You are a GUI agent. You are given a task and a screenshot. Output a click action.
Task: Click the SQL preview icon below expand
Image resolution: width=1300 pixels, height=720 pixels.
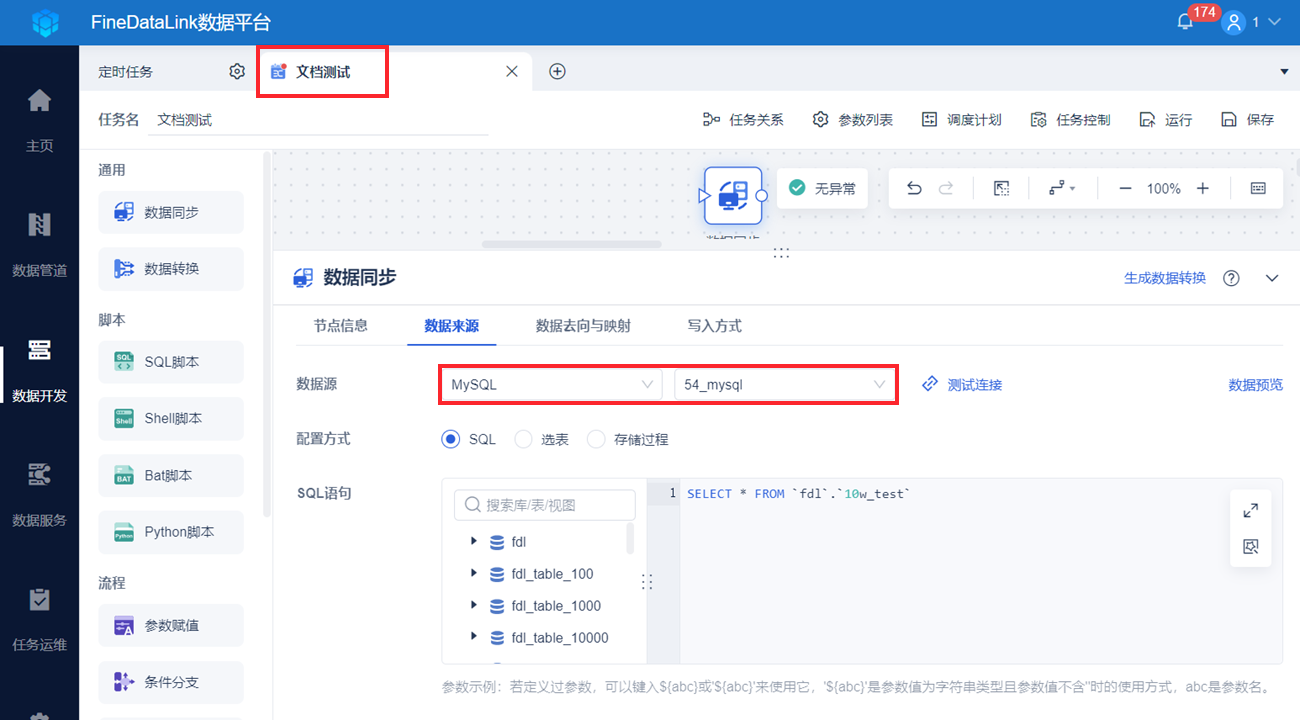[1250, 546]
